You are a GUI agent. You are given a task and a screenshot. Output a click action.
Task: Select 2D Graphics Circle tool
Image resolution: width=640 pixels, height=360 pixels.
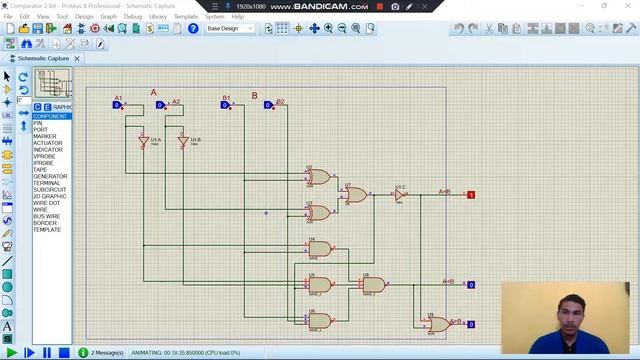point(7,287)
